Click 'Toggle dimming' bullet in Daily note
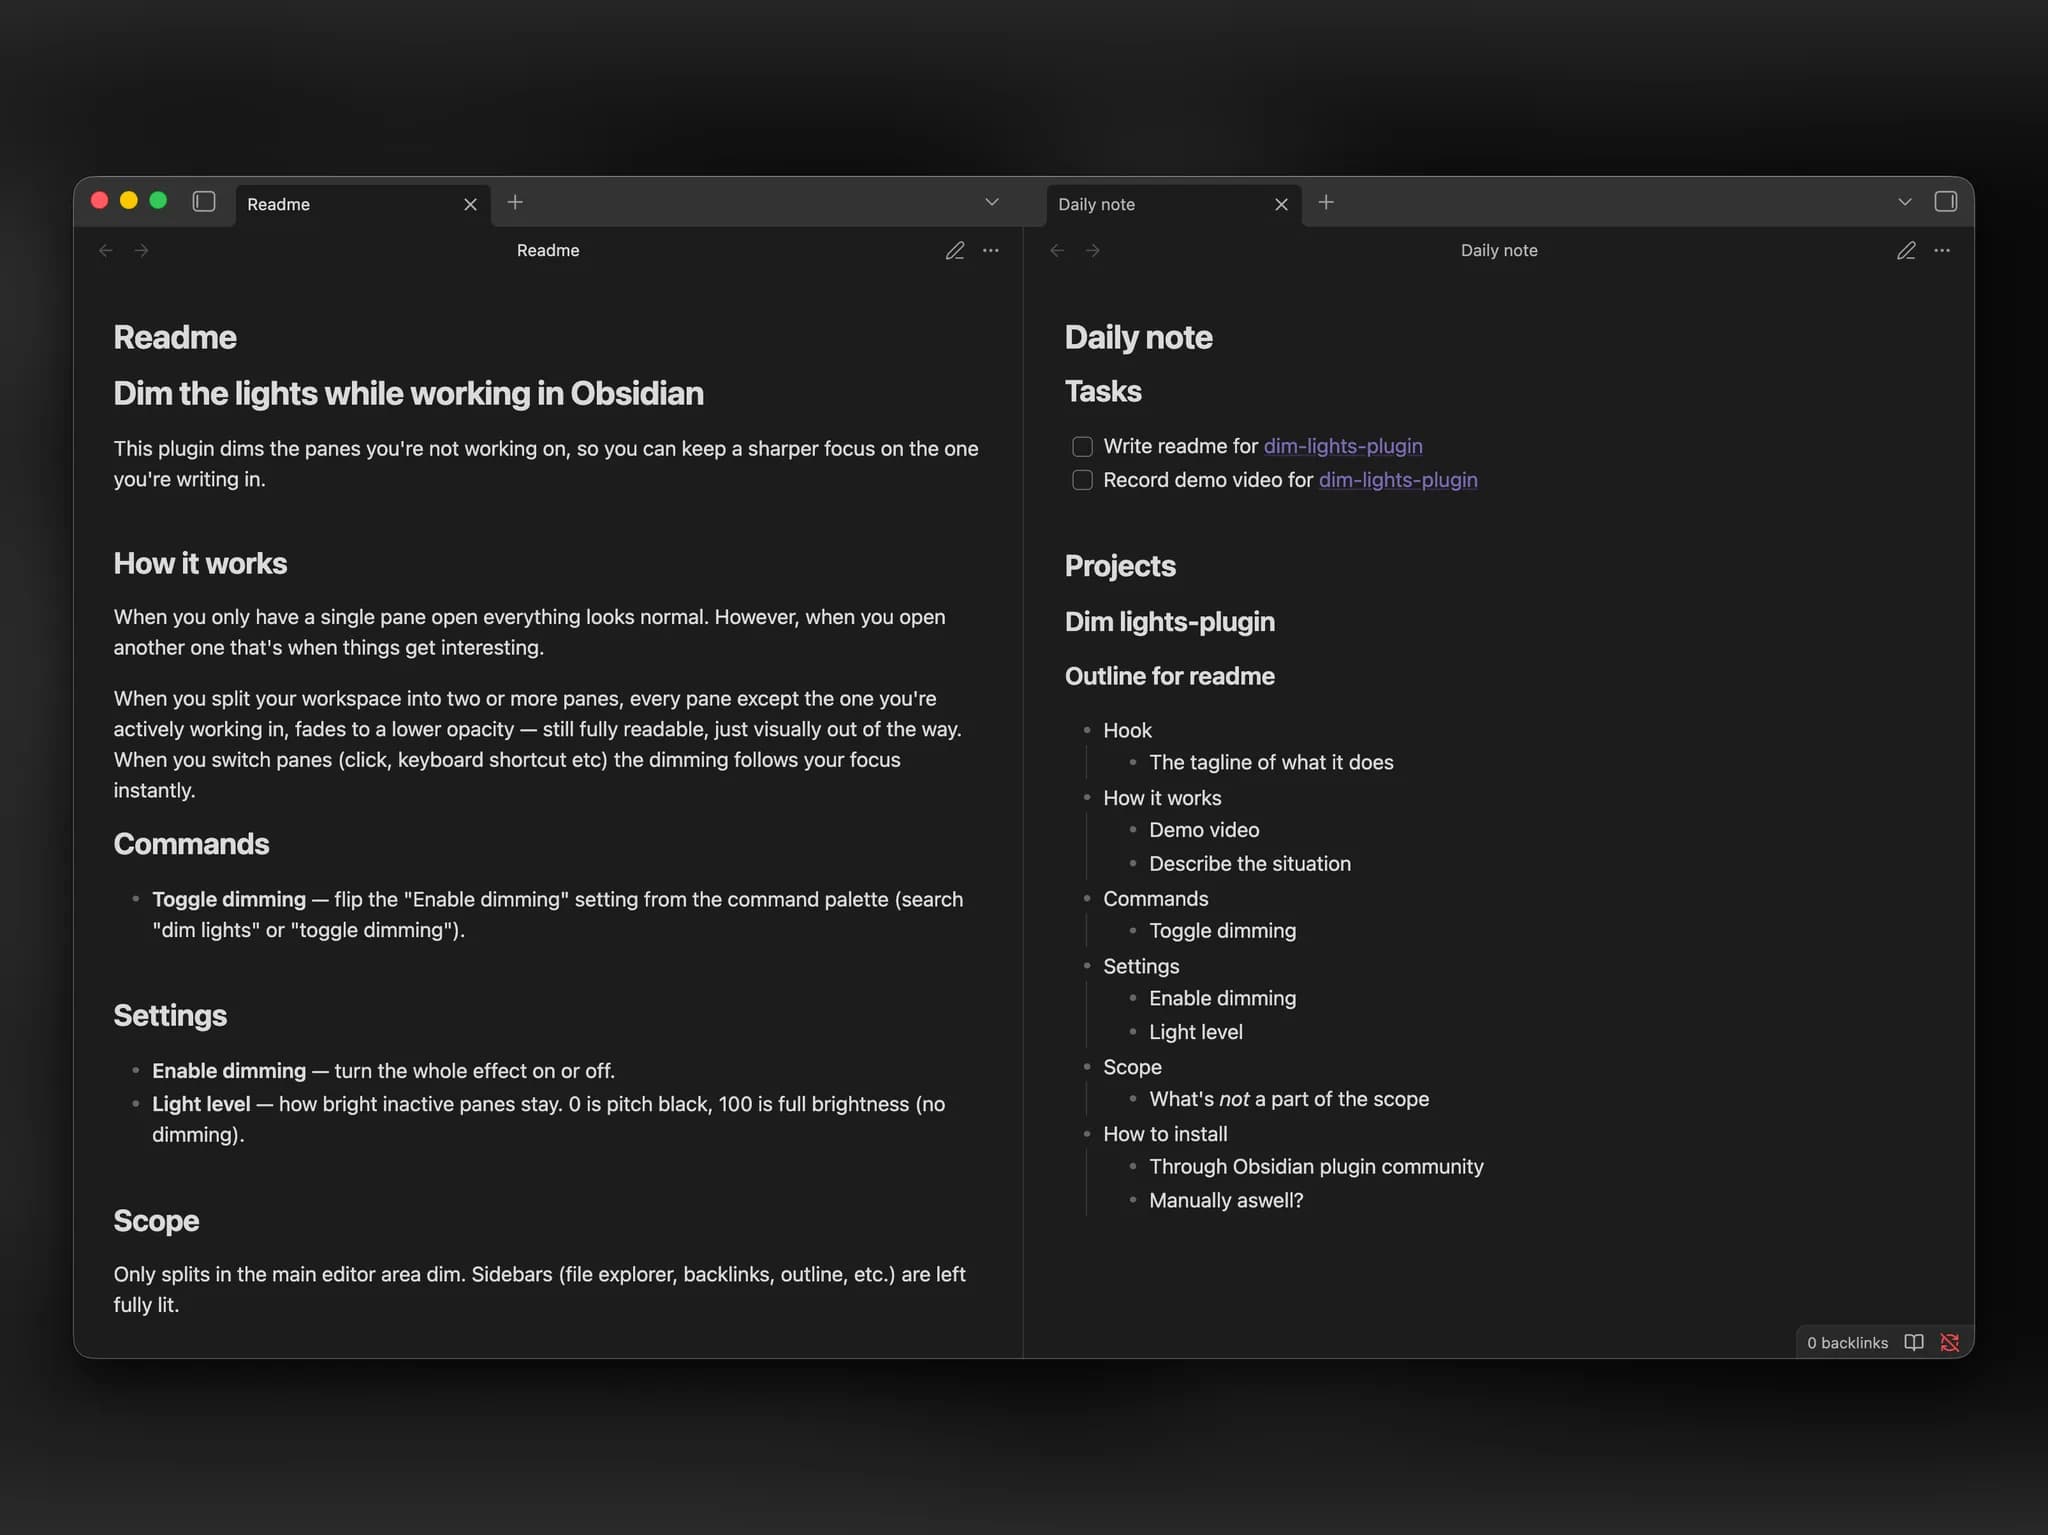The image size is (2048, 1535). pyautogui.click(x=1222, y=931)
